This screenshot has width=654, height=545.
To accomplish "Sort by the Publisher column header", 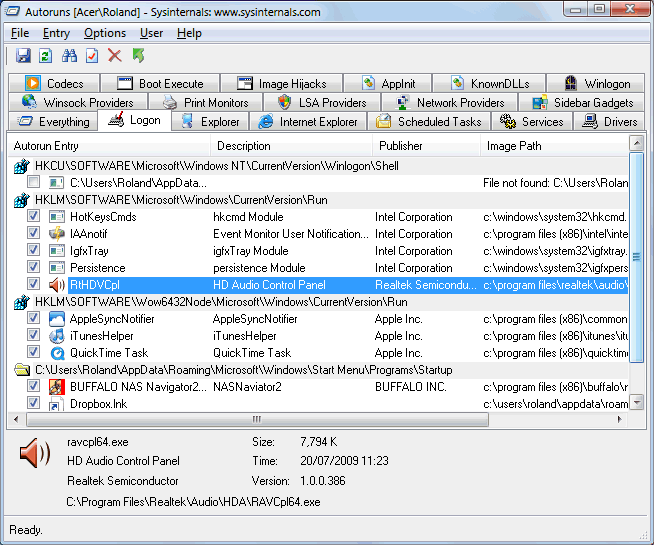I will [x=400, y=146].
